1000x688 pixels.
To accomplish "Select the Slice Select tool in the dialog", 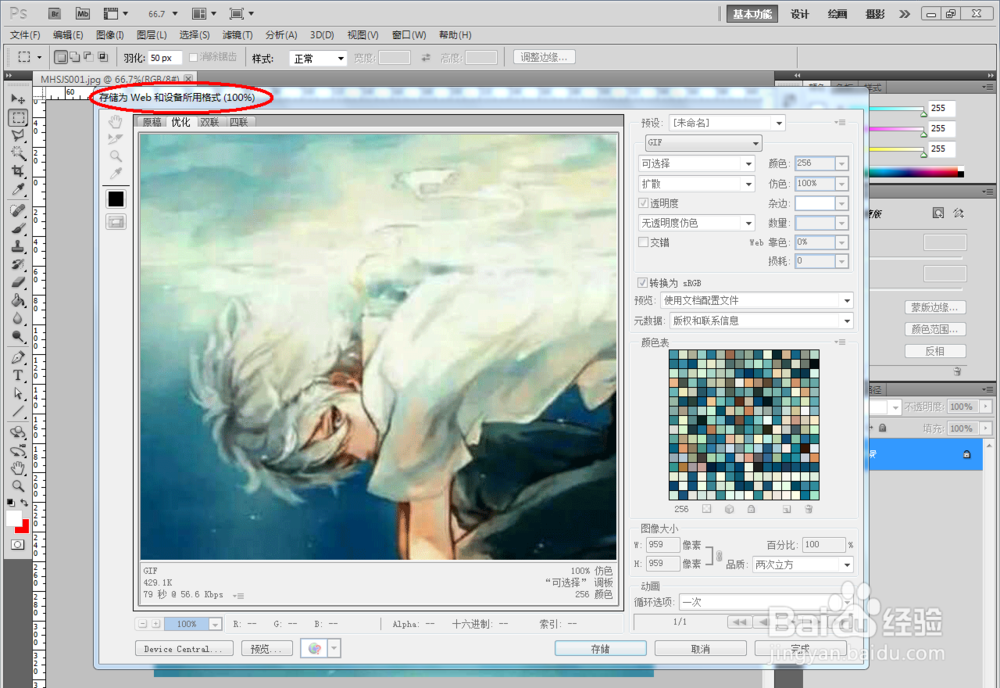I will pyautogui.click(x=115, y=138).
